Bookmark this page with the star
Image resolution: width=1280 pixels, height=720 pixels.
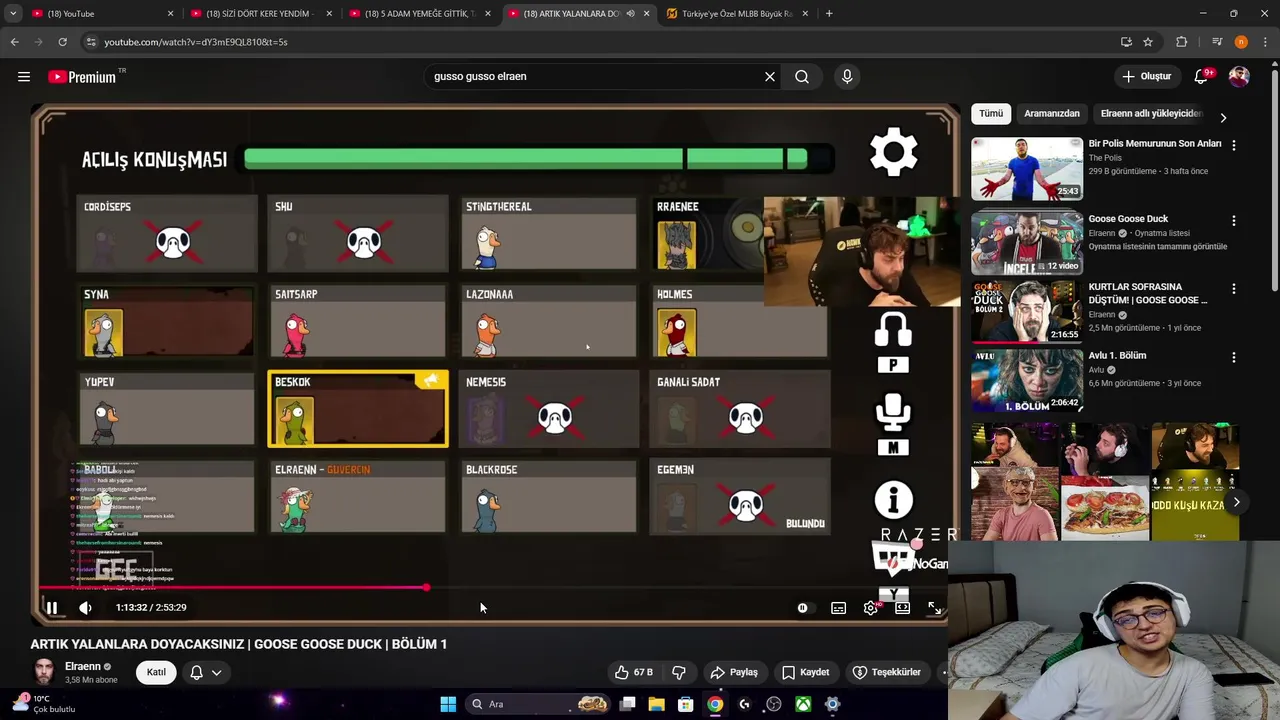pos(1148,42)
